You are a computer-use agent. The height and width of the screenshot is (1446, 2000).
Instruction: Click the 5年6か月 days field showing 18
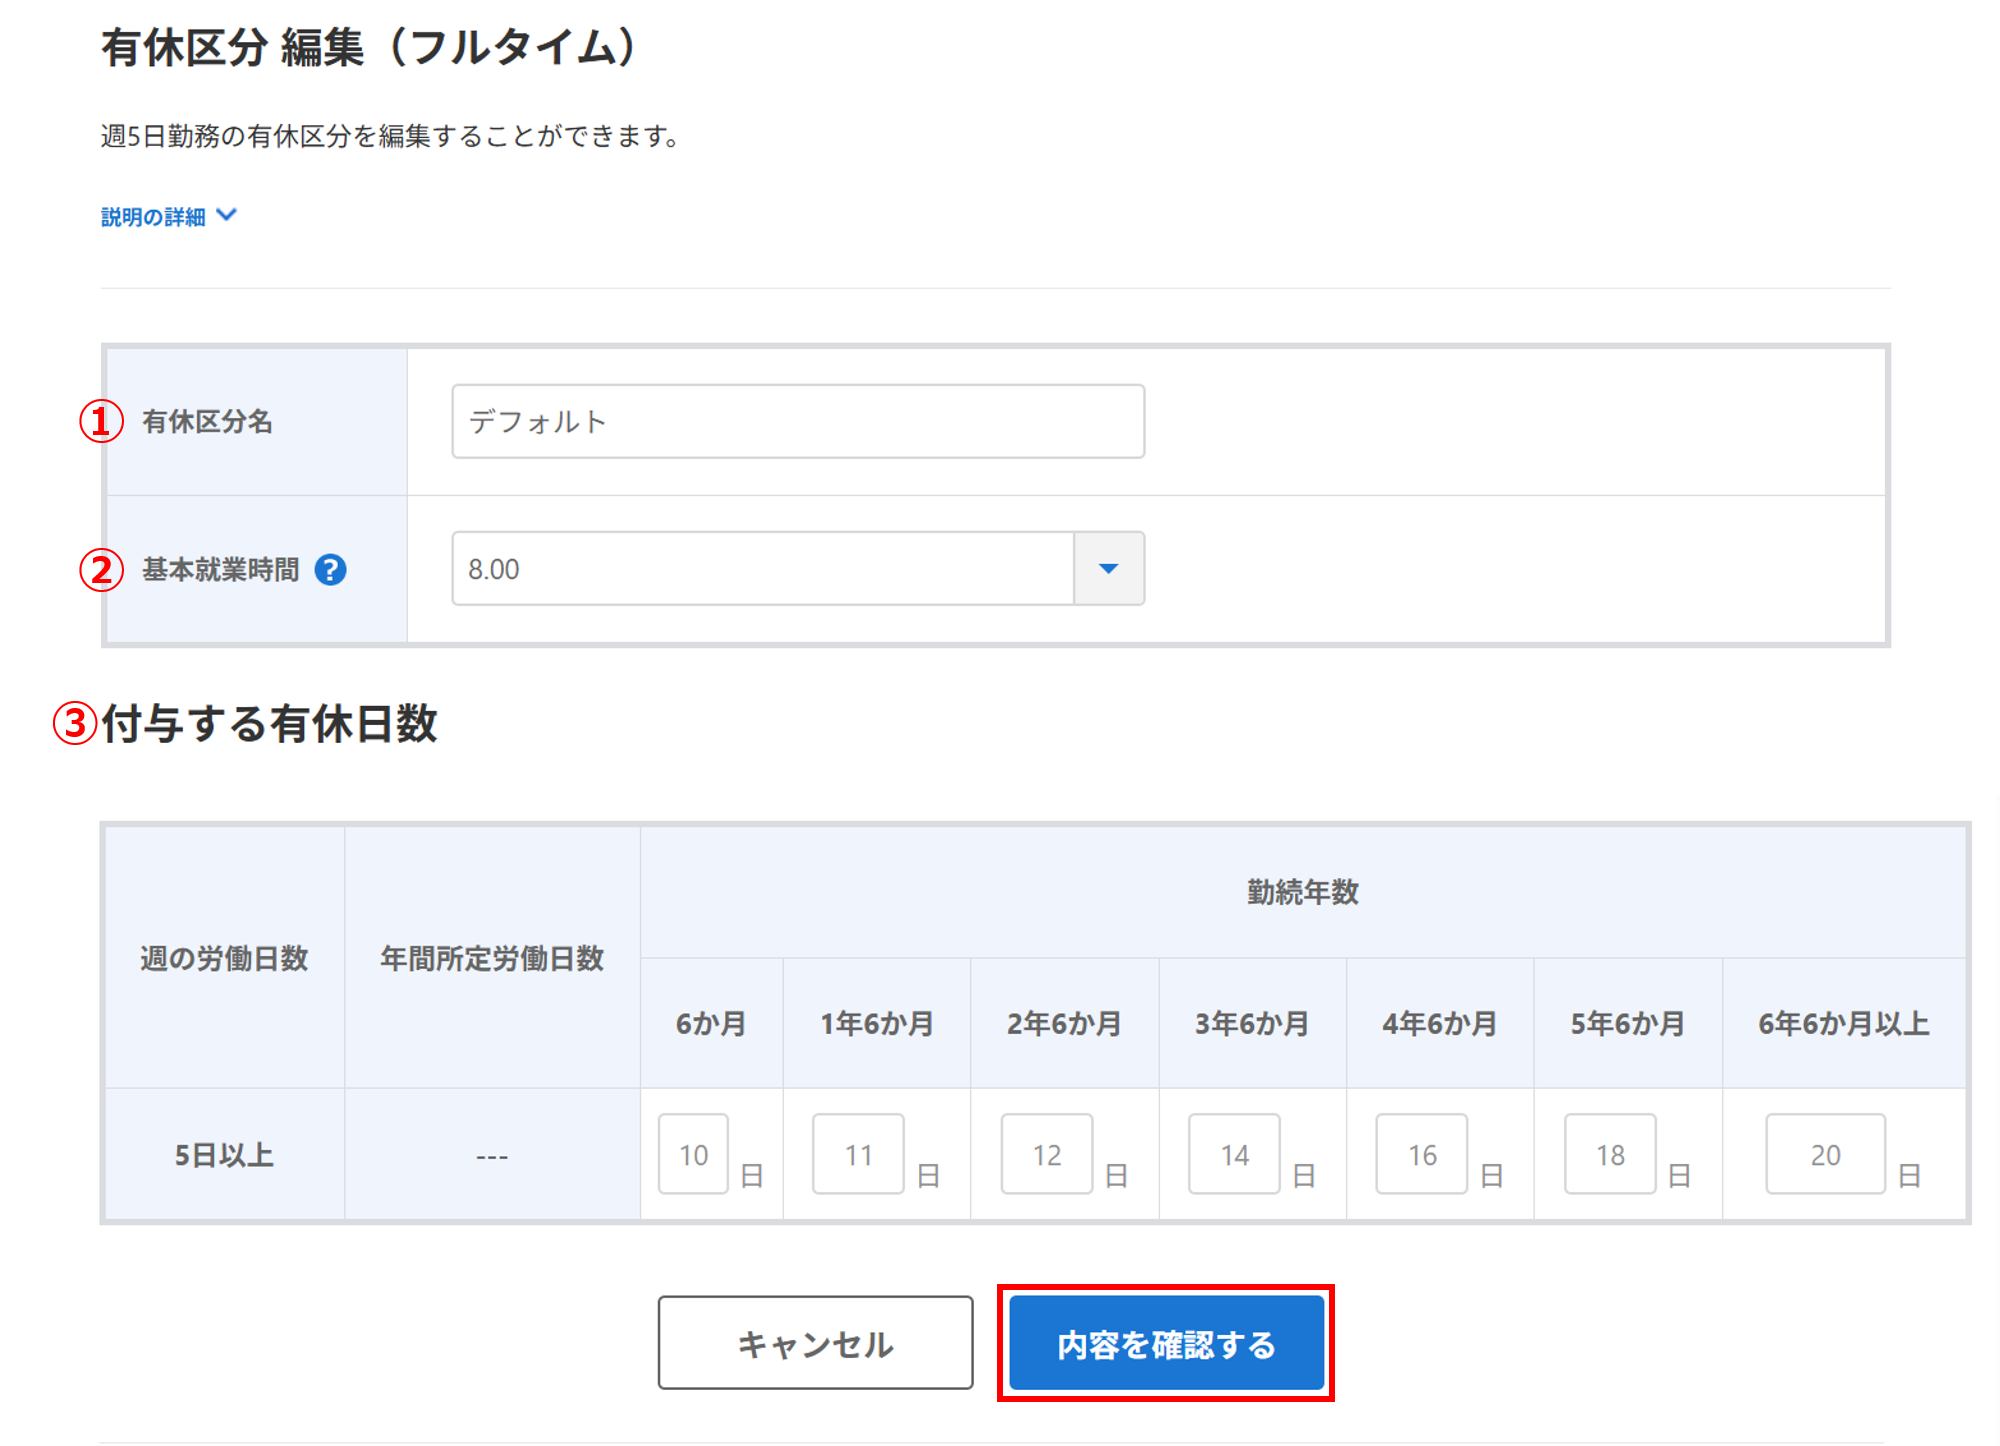coord(1609,1154)
